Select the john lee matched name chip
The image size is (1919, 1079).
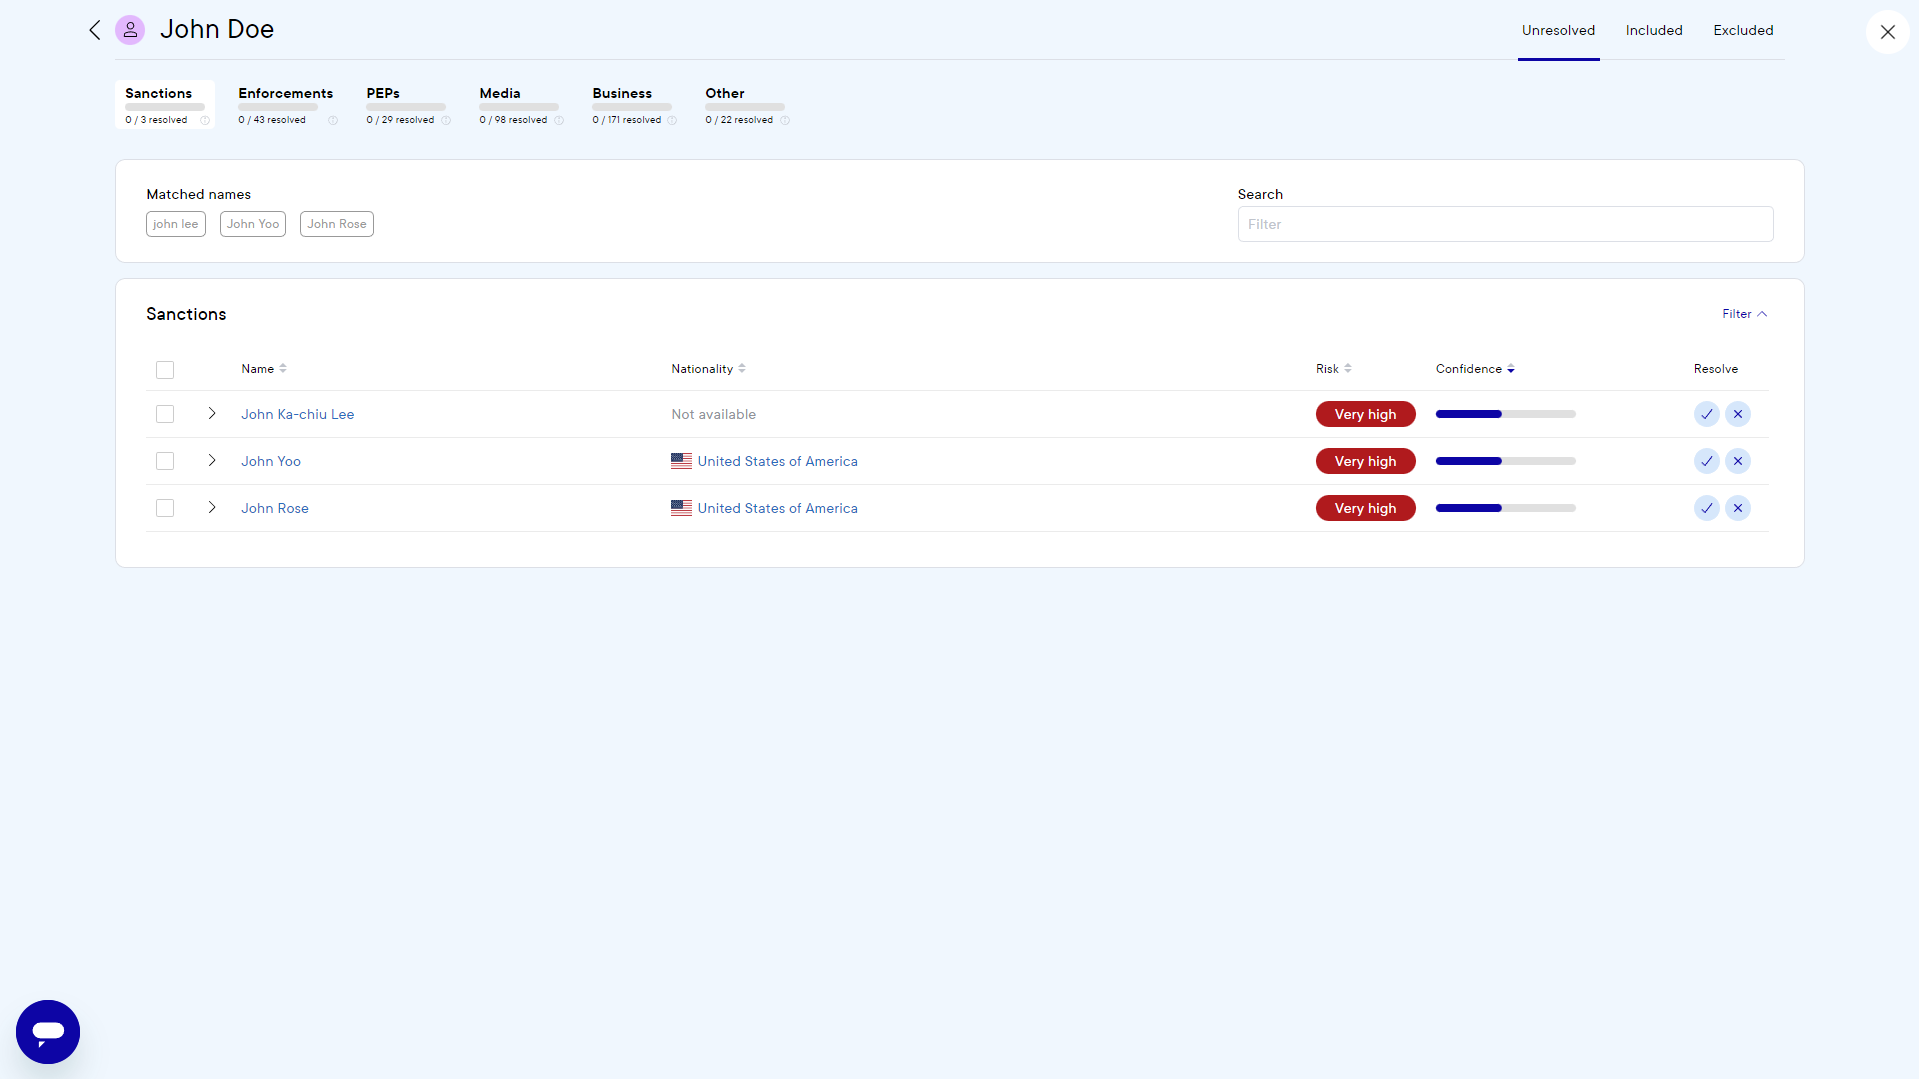[175, 224]
